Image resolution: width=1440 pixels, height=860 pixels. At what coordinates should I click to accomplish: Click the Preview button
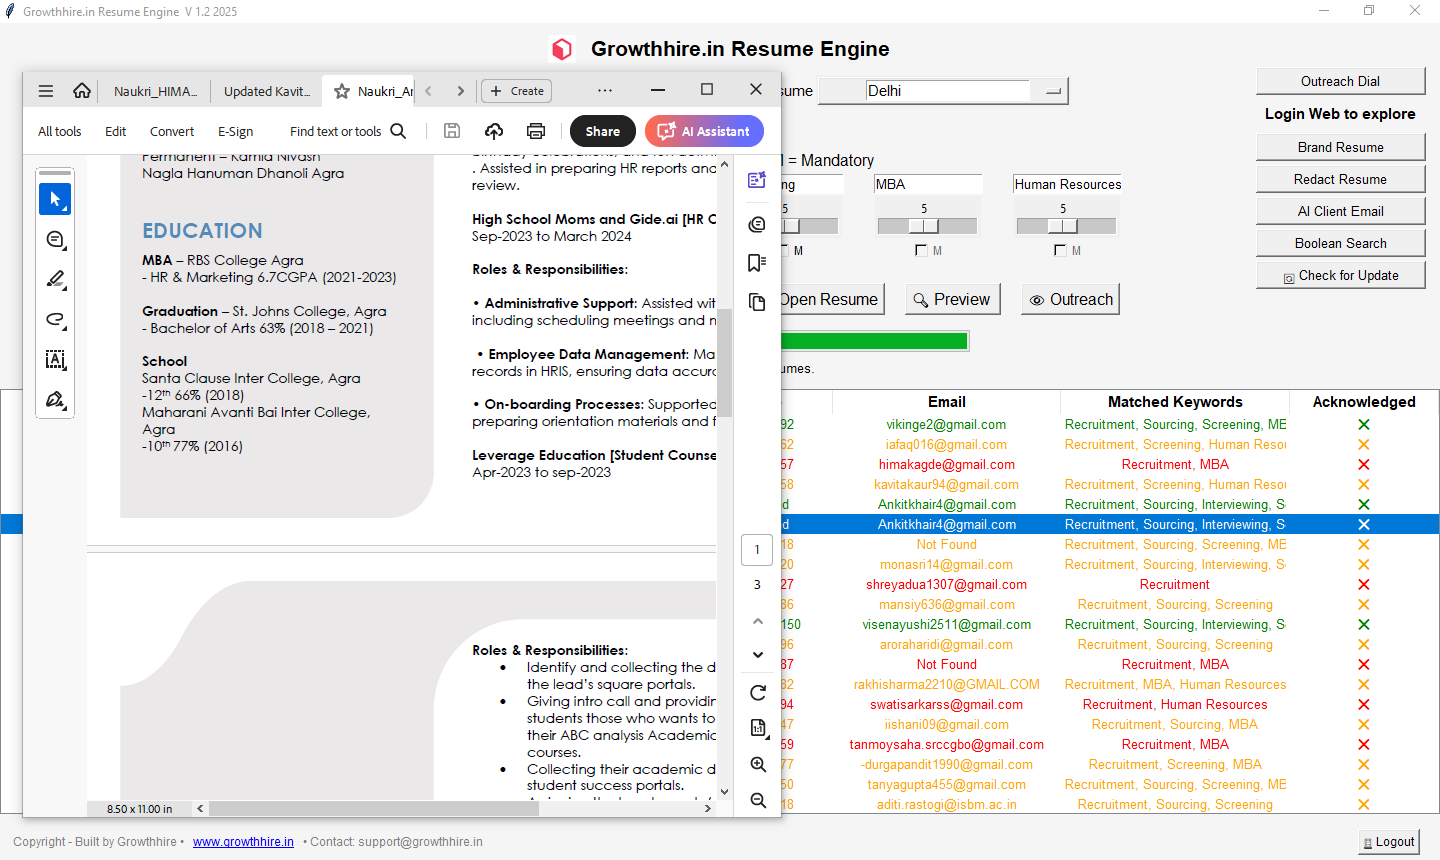click(x=951, y=299)
